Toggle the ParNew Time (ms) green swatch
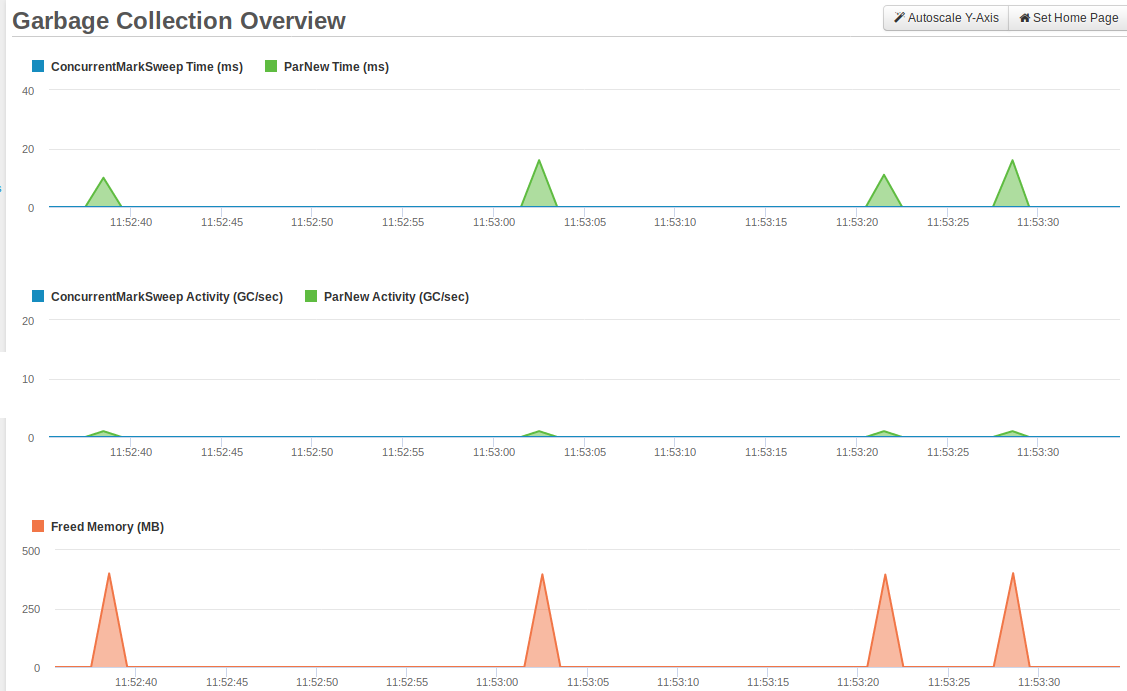 271,66
